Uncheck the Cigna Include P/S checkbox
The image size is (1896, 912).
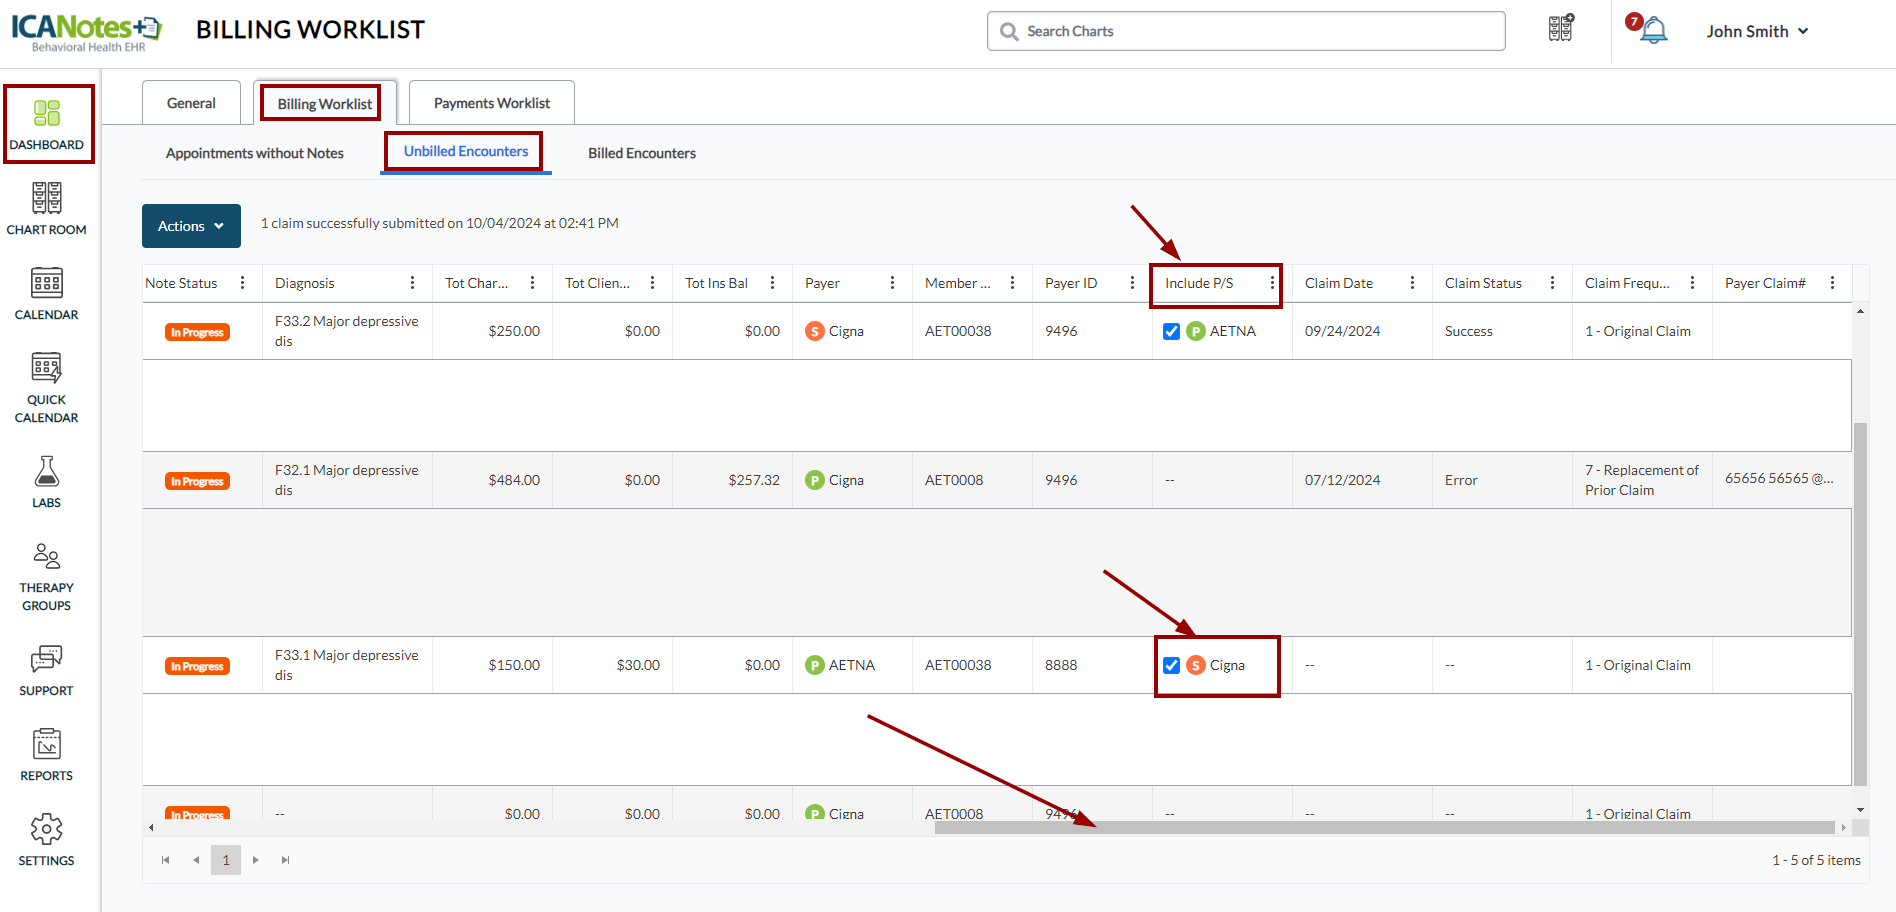1171,665
